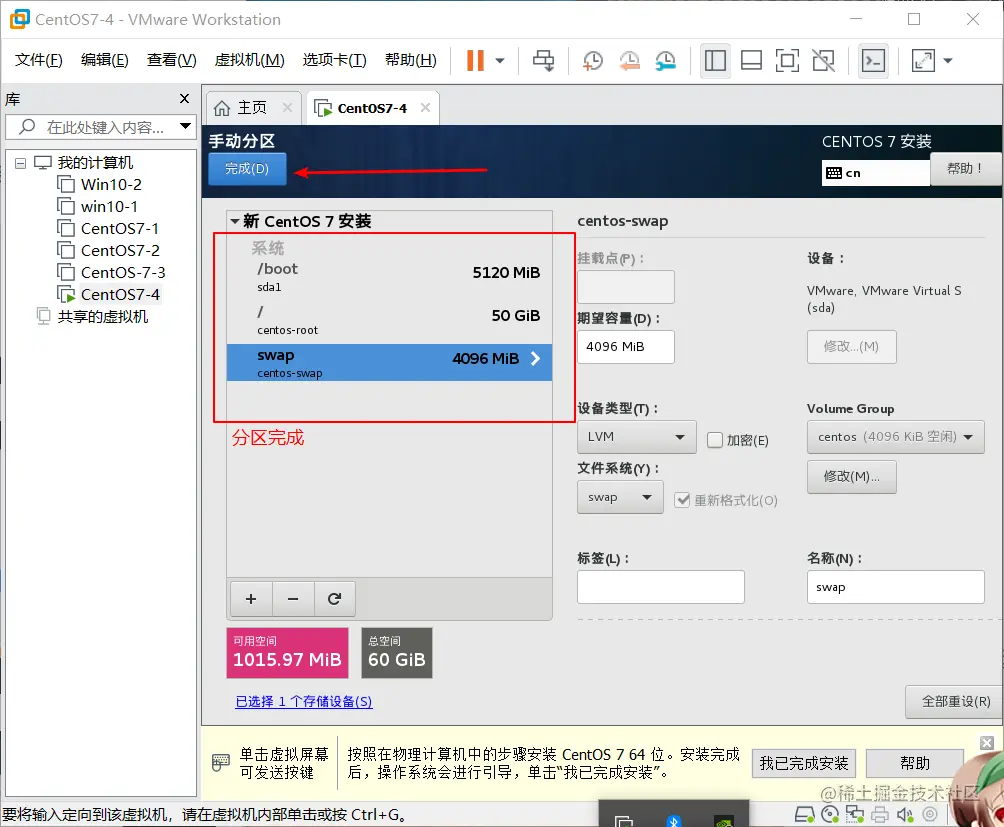Click the printer status bar icon
The image size is (1004, 827).
point(880,815)
